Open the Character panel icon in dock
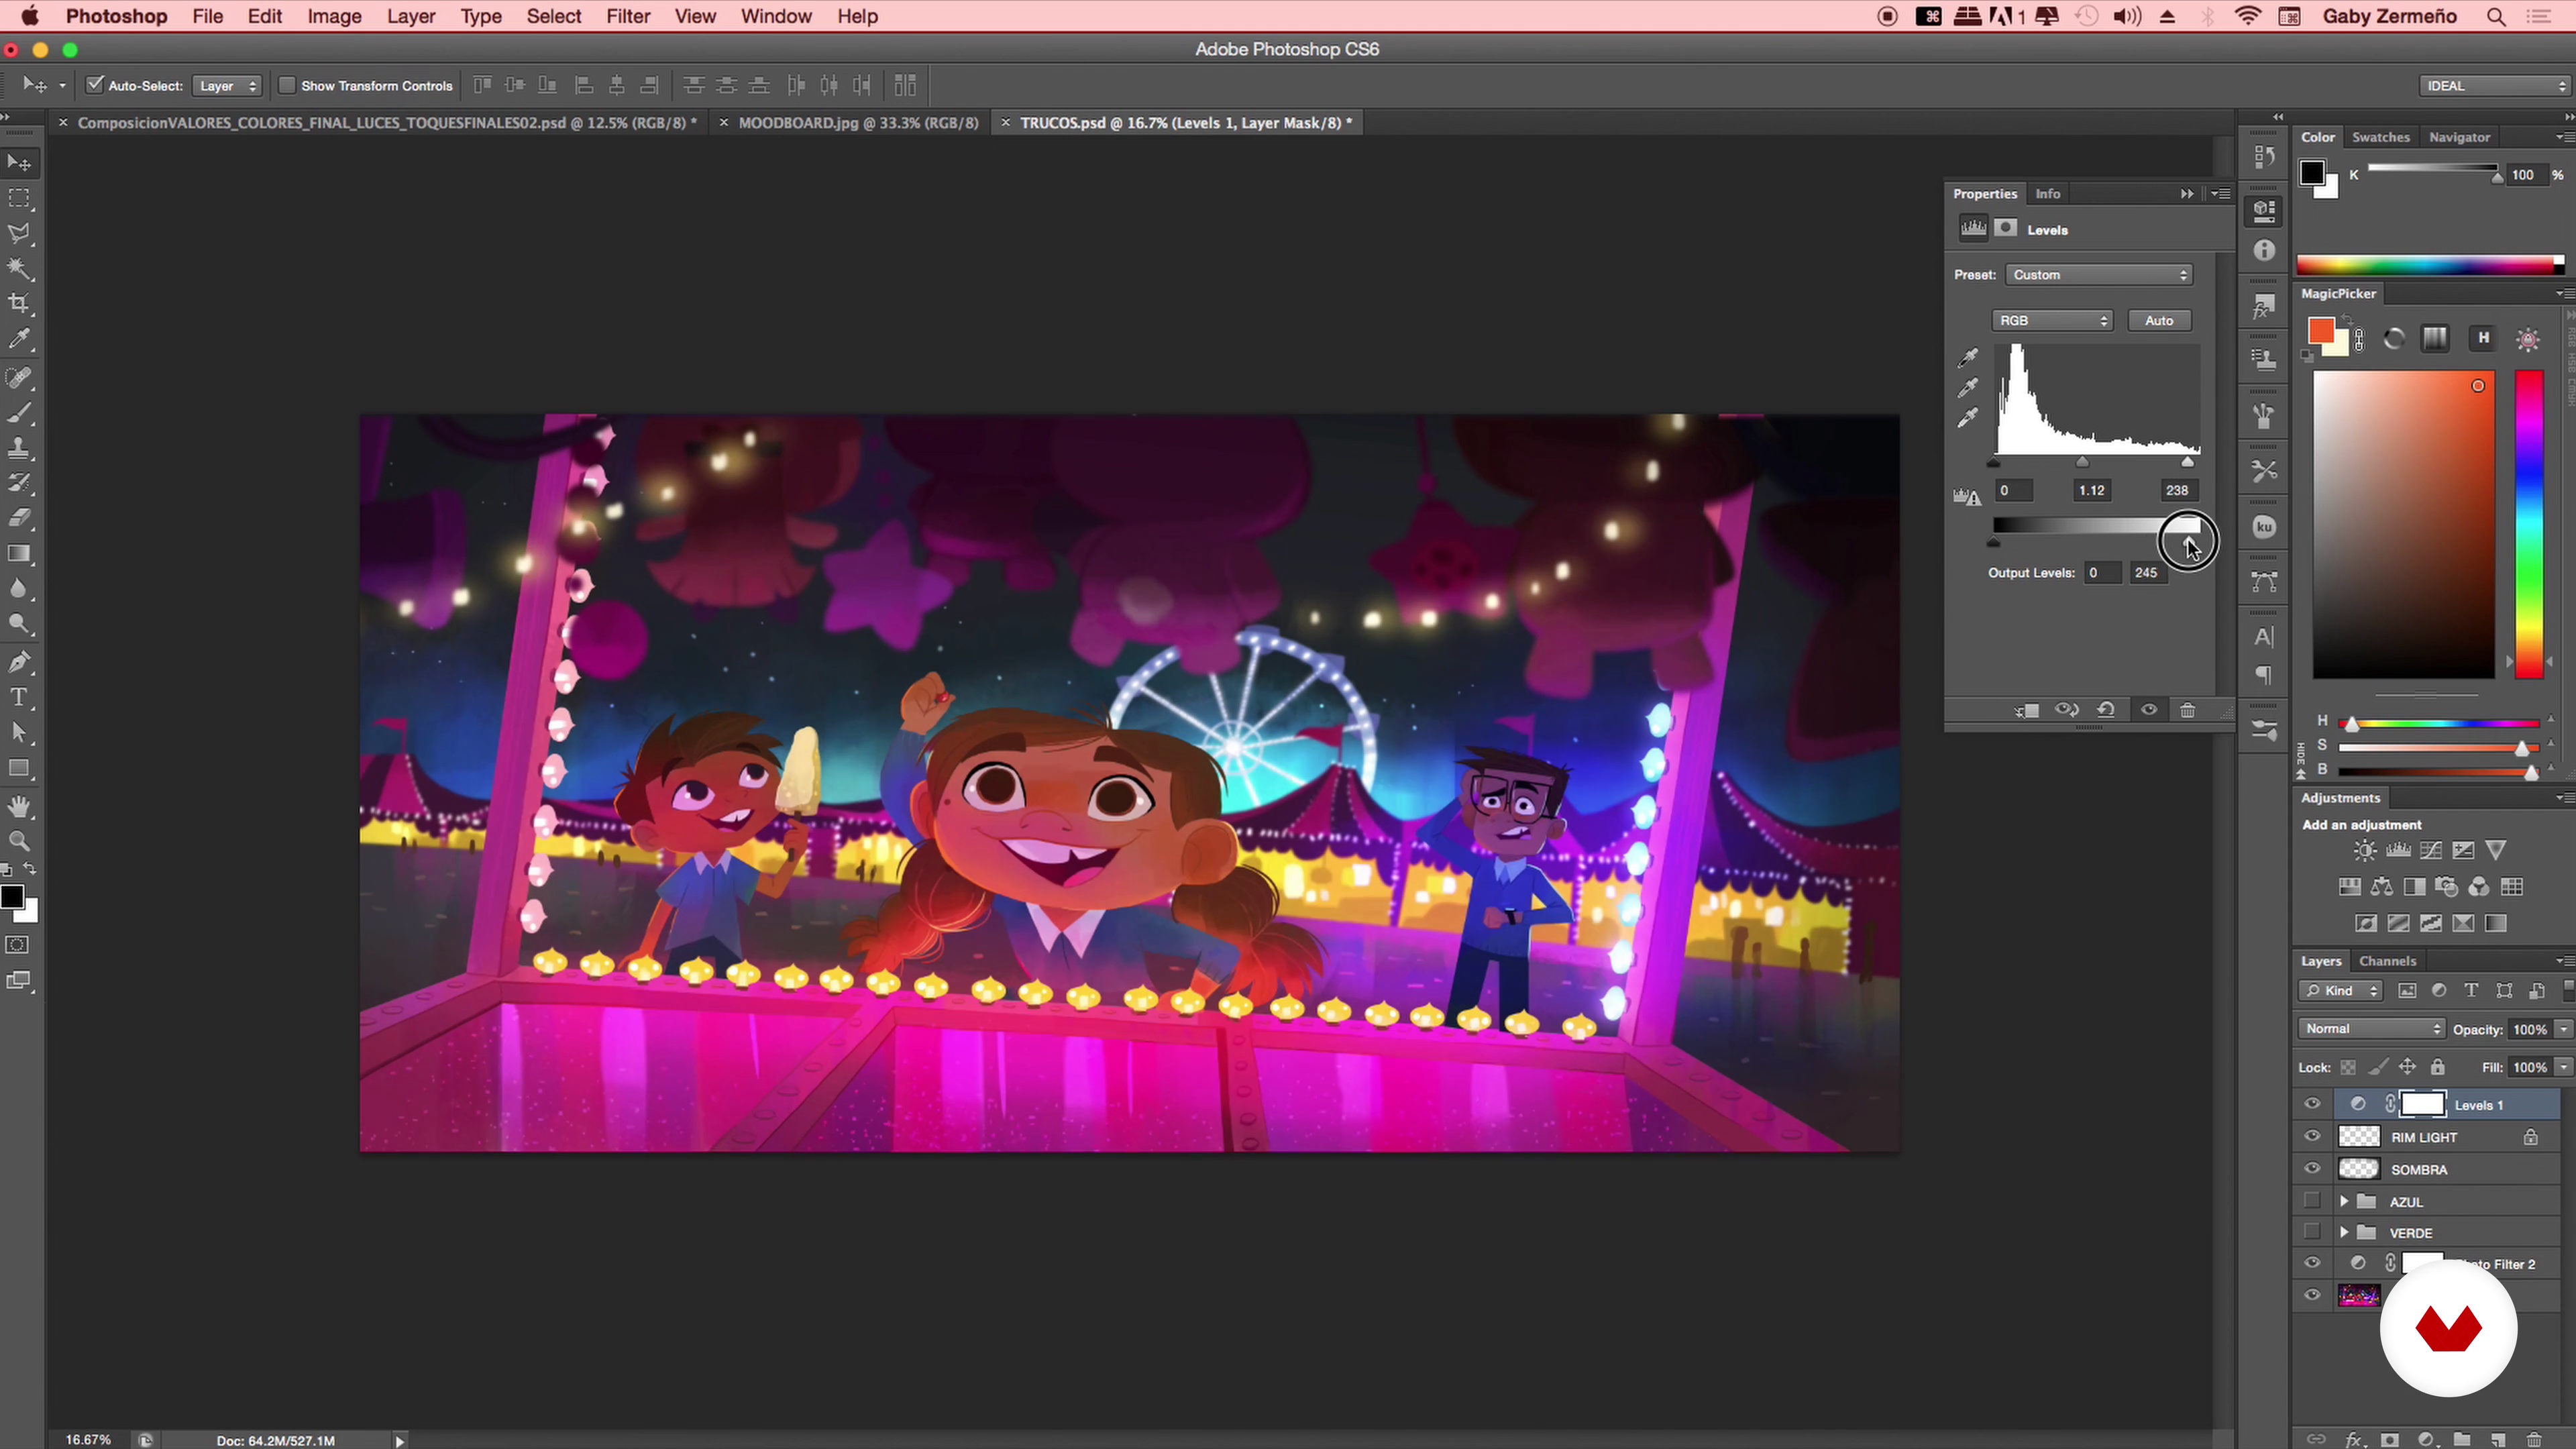The image size is (2576, 1449). tap(2264, 637)
